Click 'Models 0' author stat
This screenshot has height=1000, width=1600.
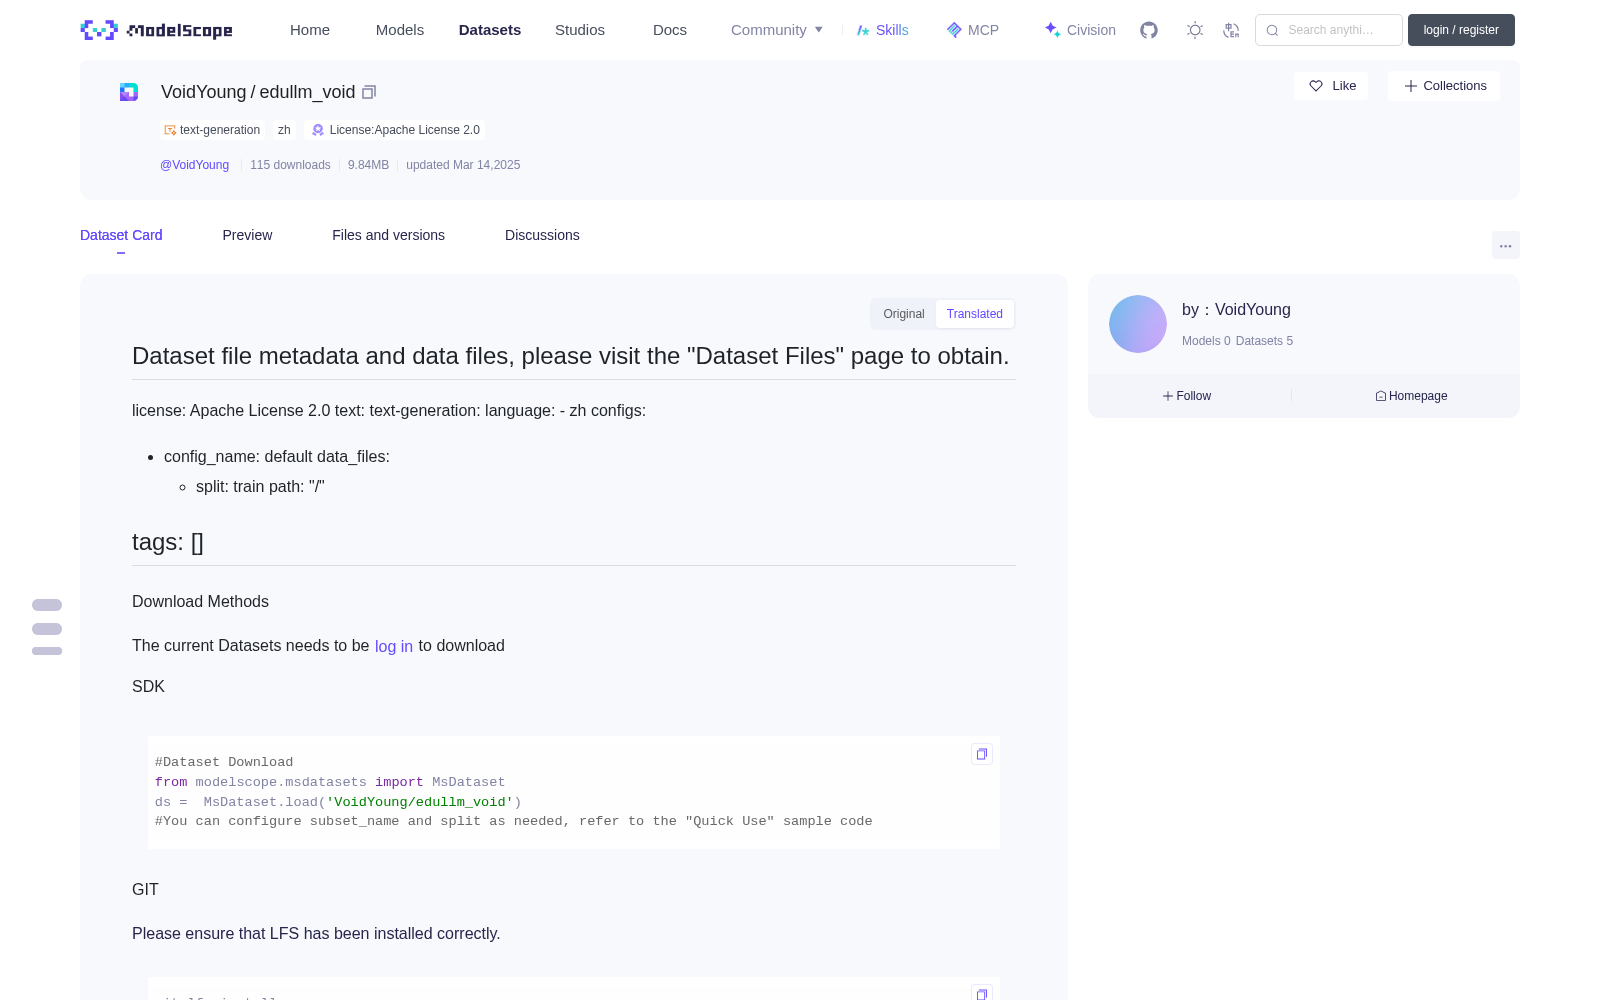click(1206, 341)
